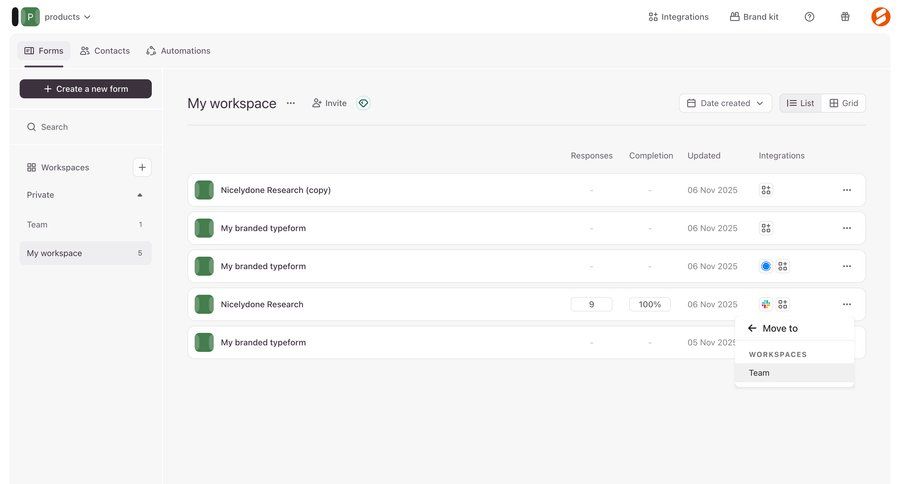The width and height of the screenshot is (900, 484).
Task: Click the Search field in sidebar
Action: point(86,127)
